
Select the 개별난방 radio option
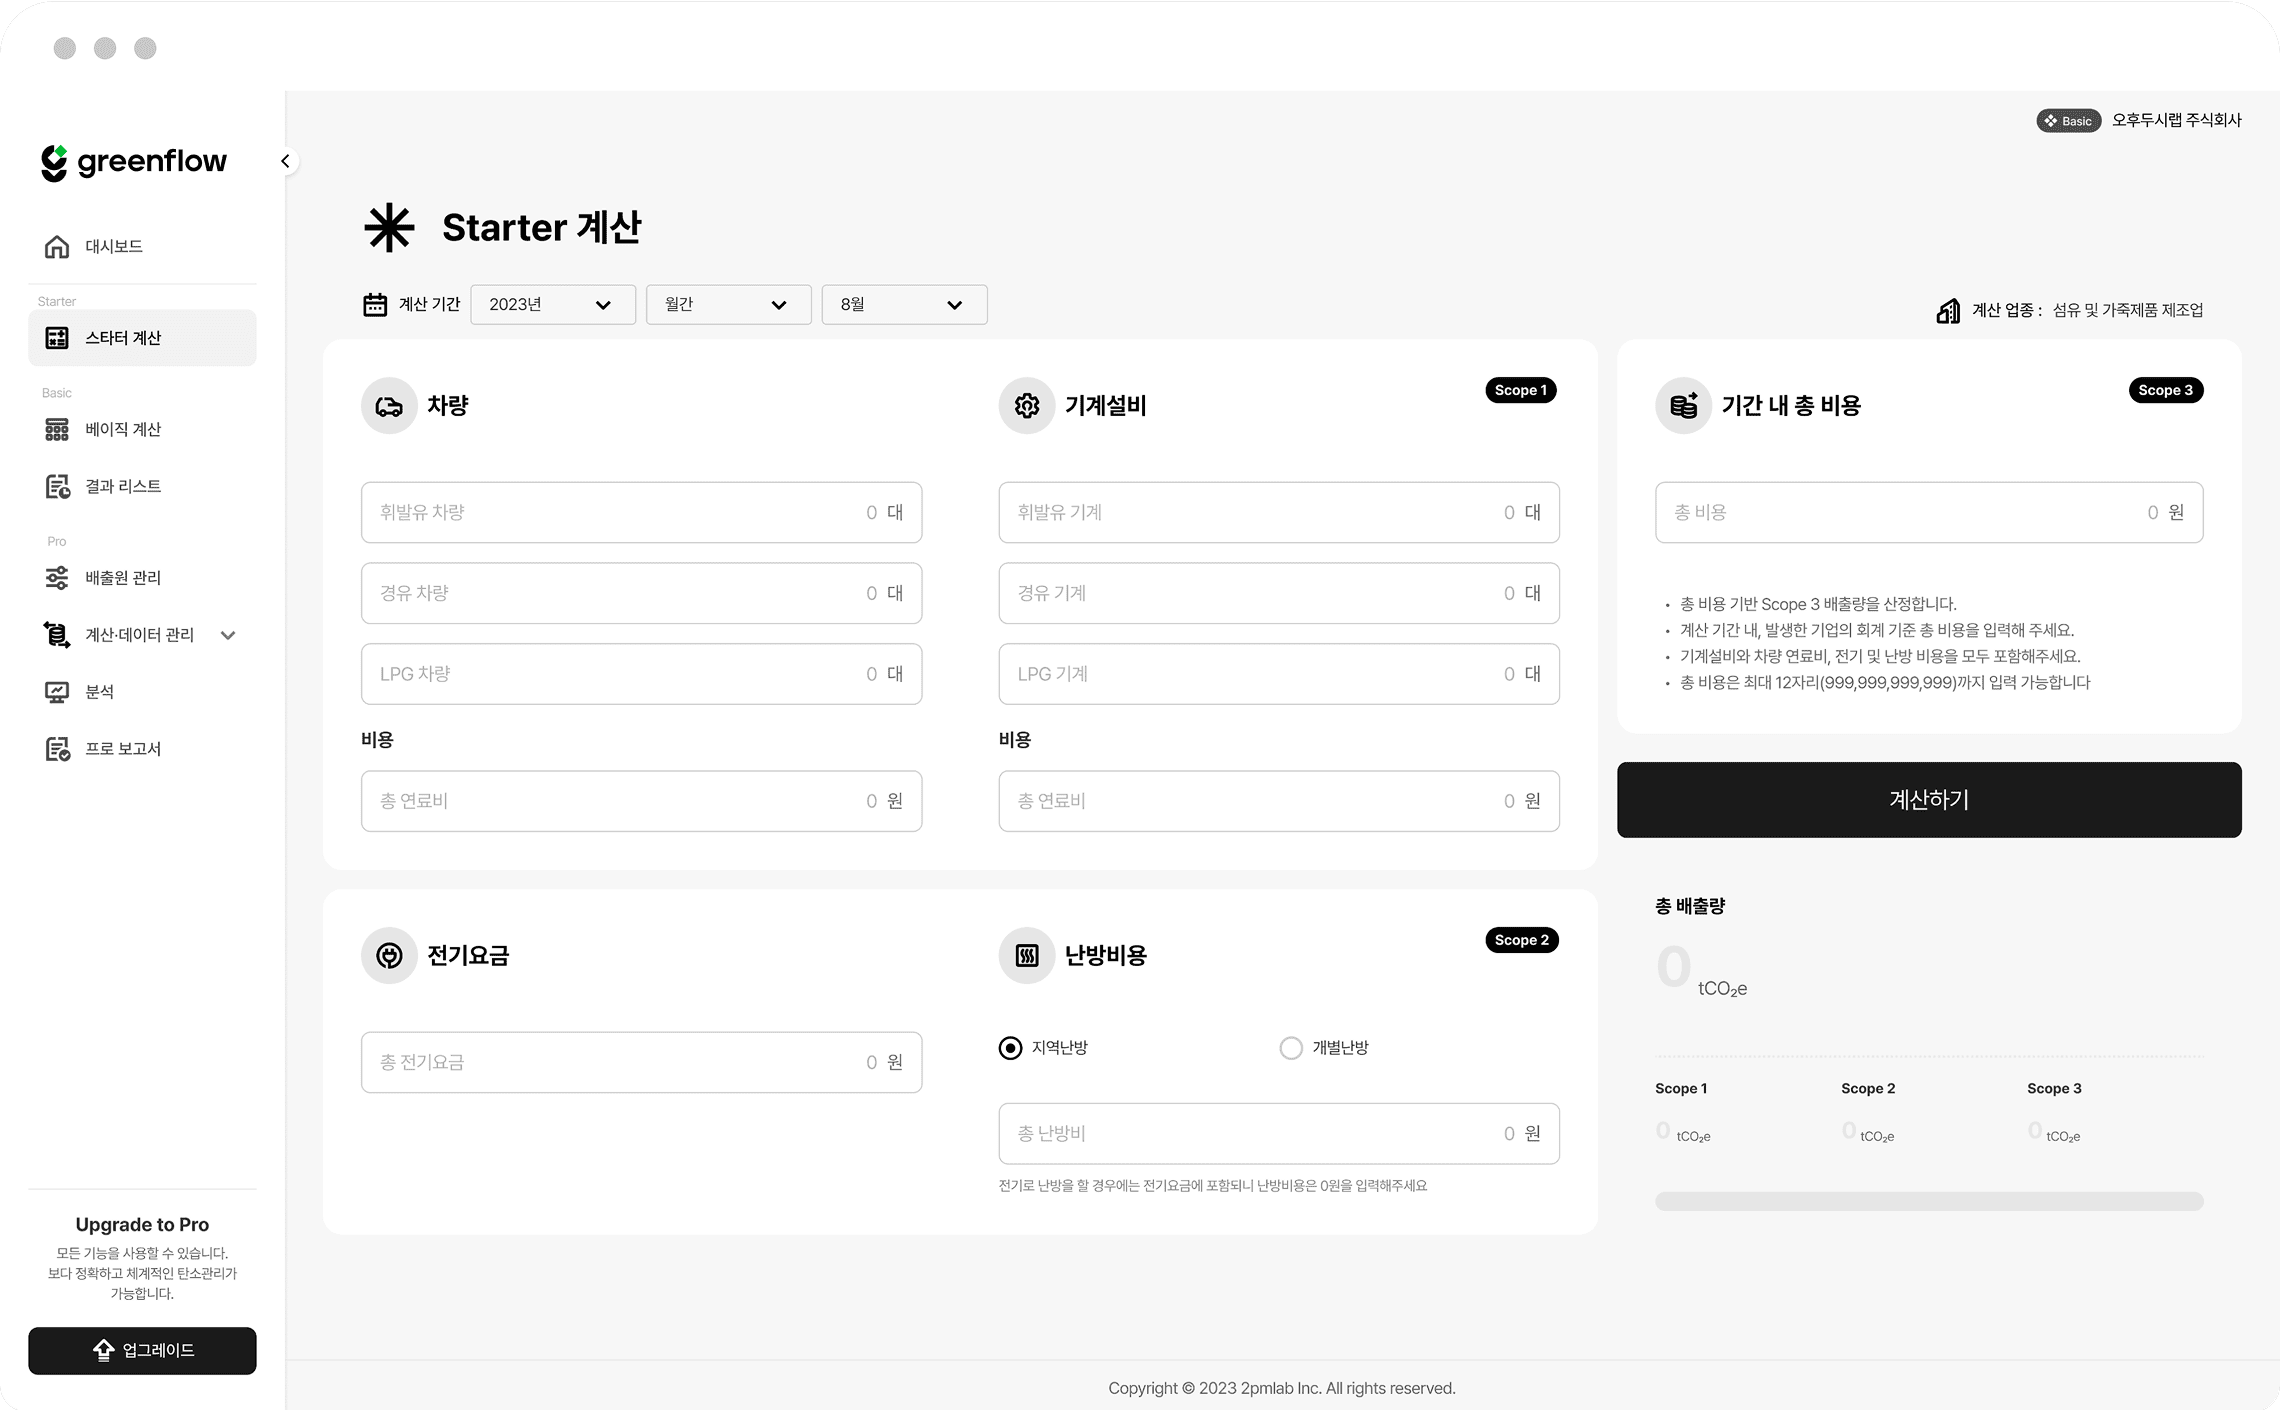1291,1047
